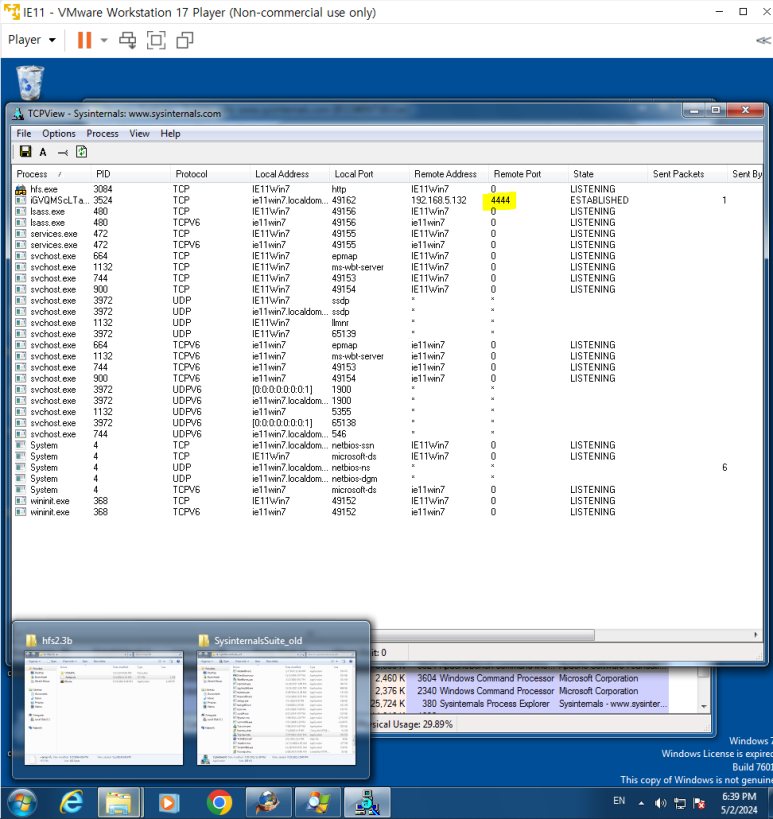This screenshot has height=819, width=773.
Task: Open the hfs2.3b window thumbnail preview
Action: [x=104, y=708]
